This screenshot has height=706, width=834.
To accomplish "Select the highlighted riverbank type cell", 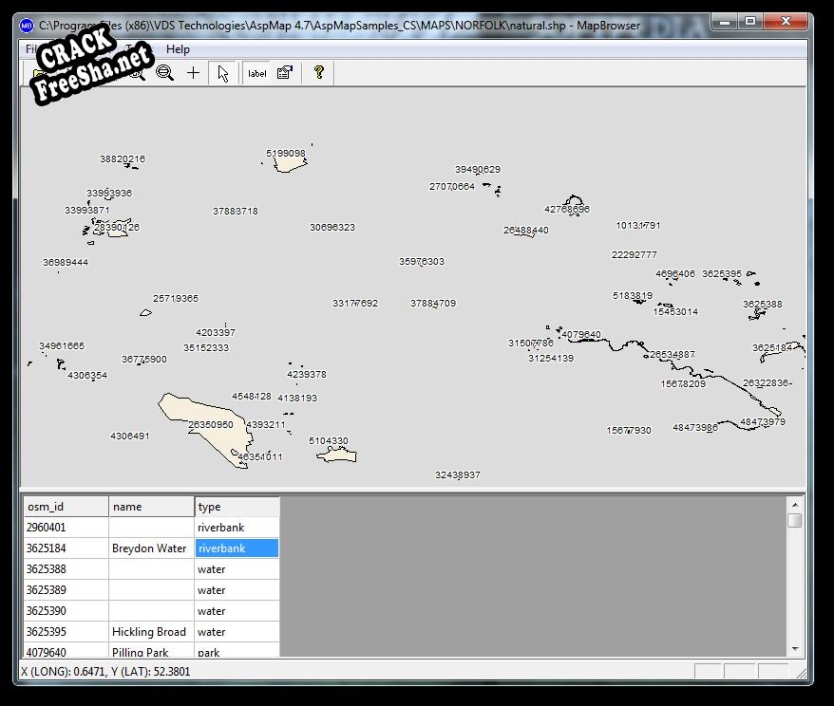I will click(236, 548).
